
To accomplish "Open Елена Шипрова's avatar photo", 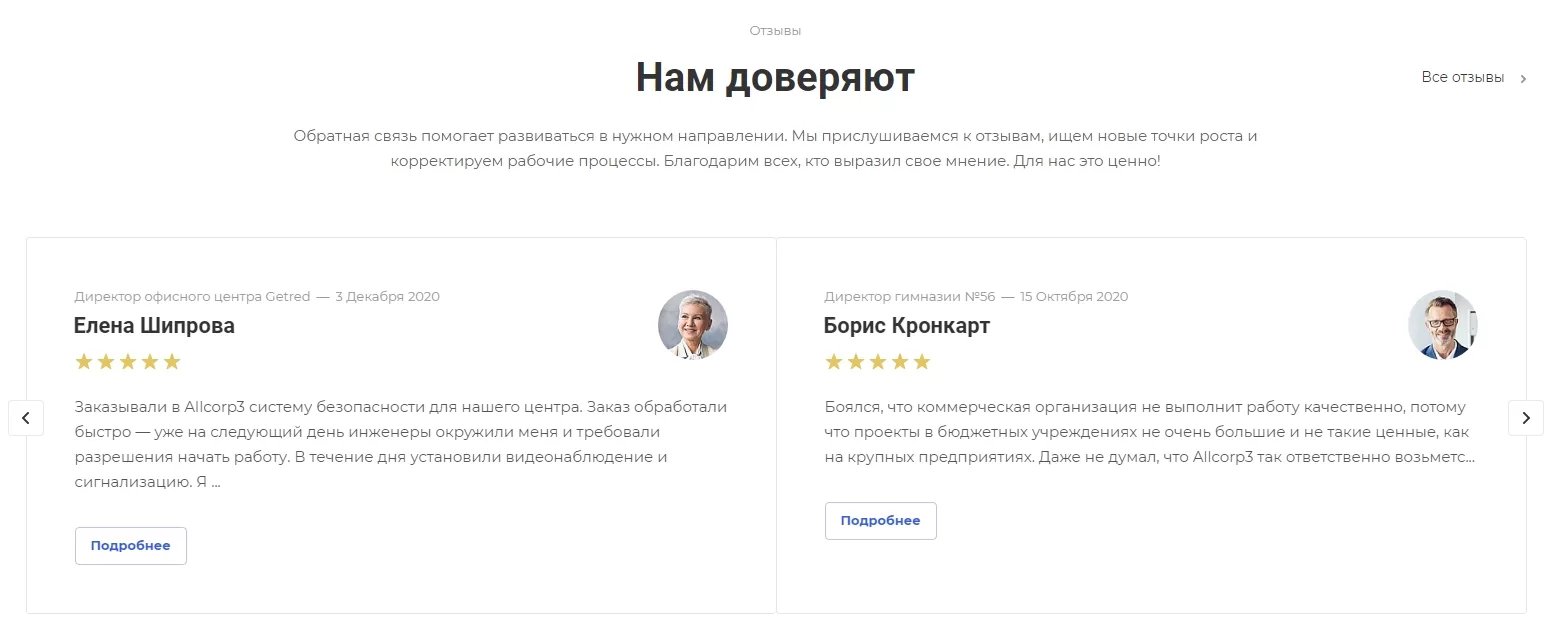I will pyautogui.click(x=693, y=325).
